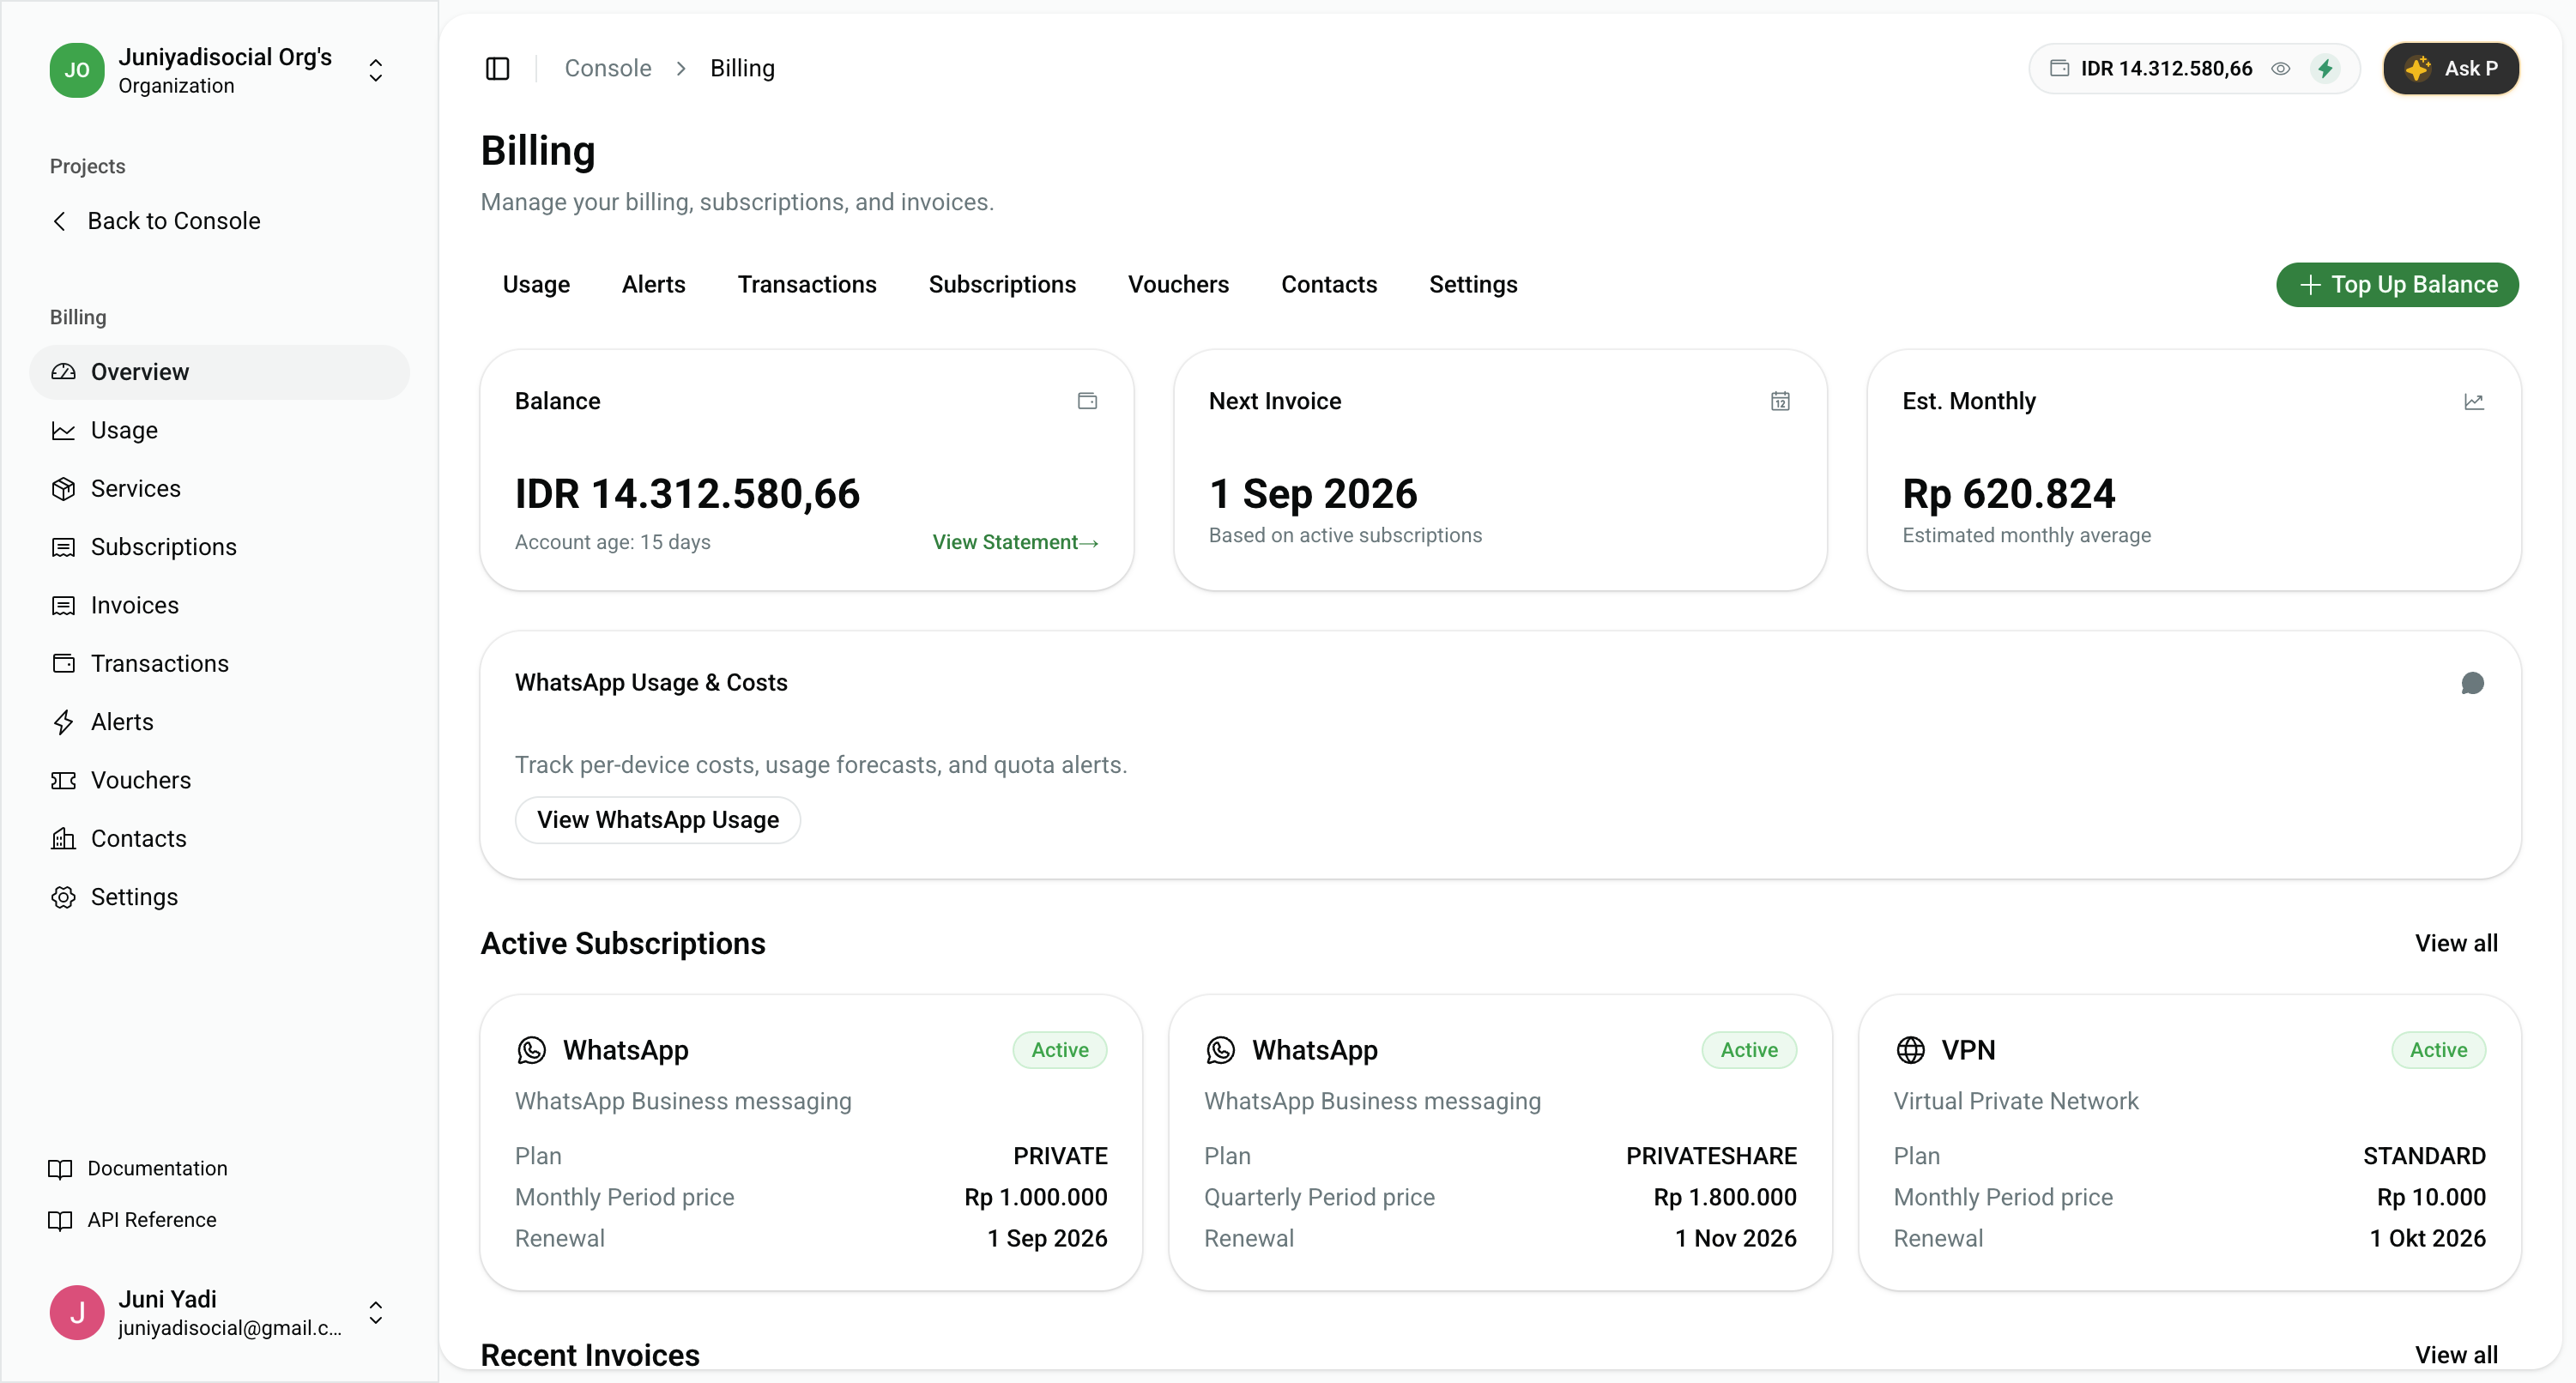The image size is (2576, 1383).
Task: Expand the Juni Yadi user menu
Action: coord(376,1312)
